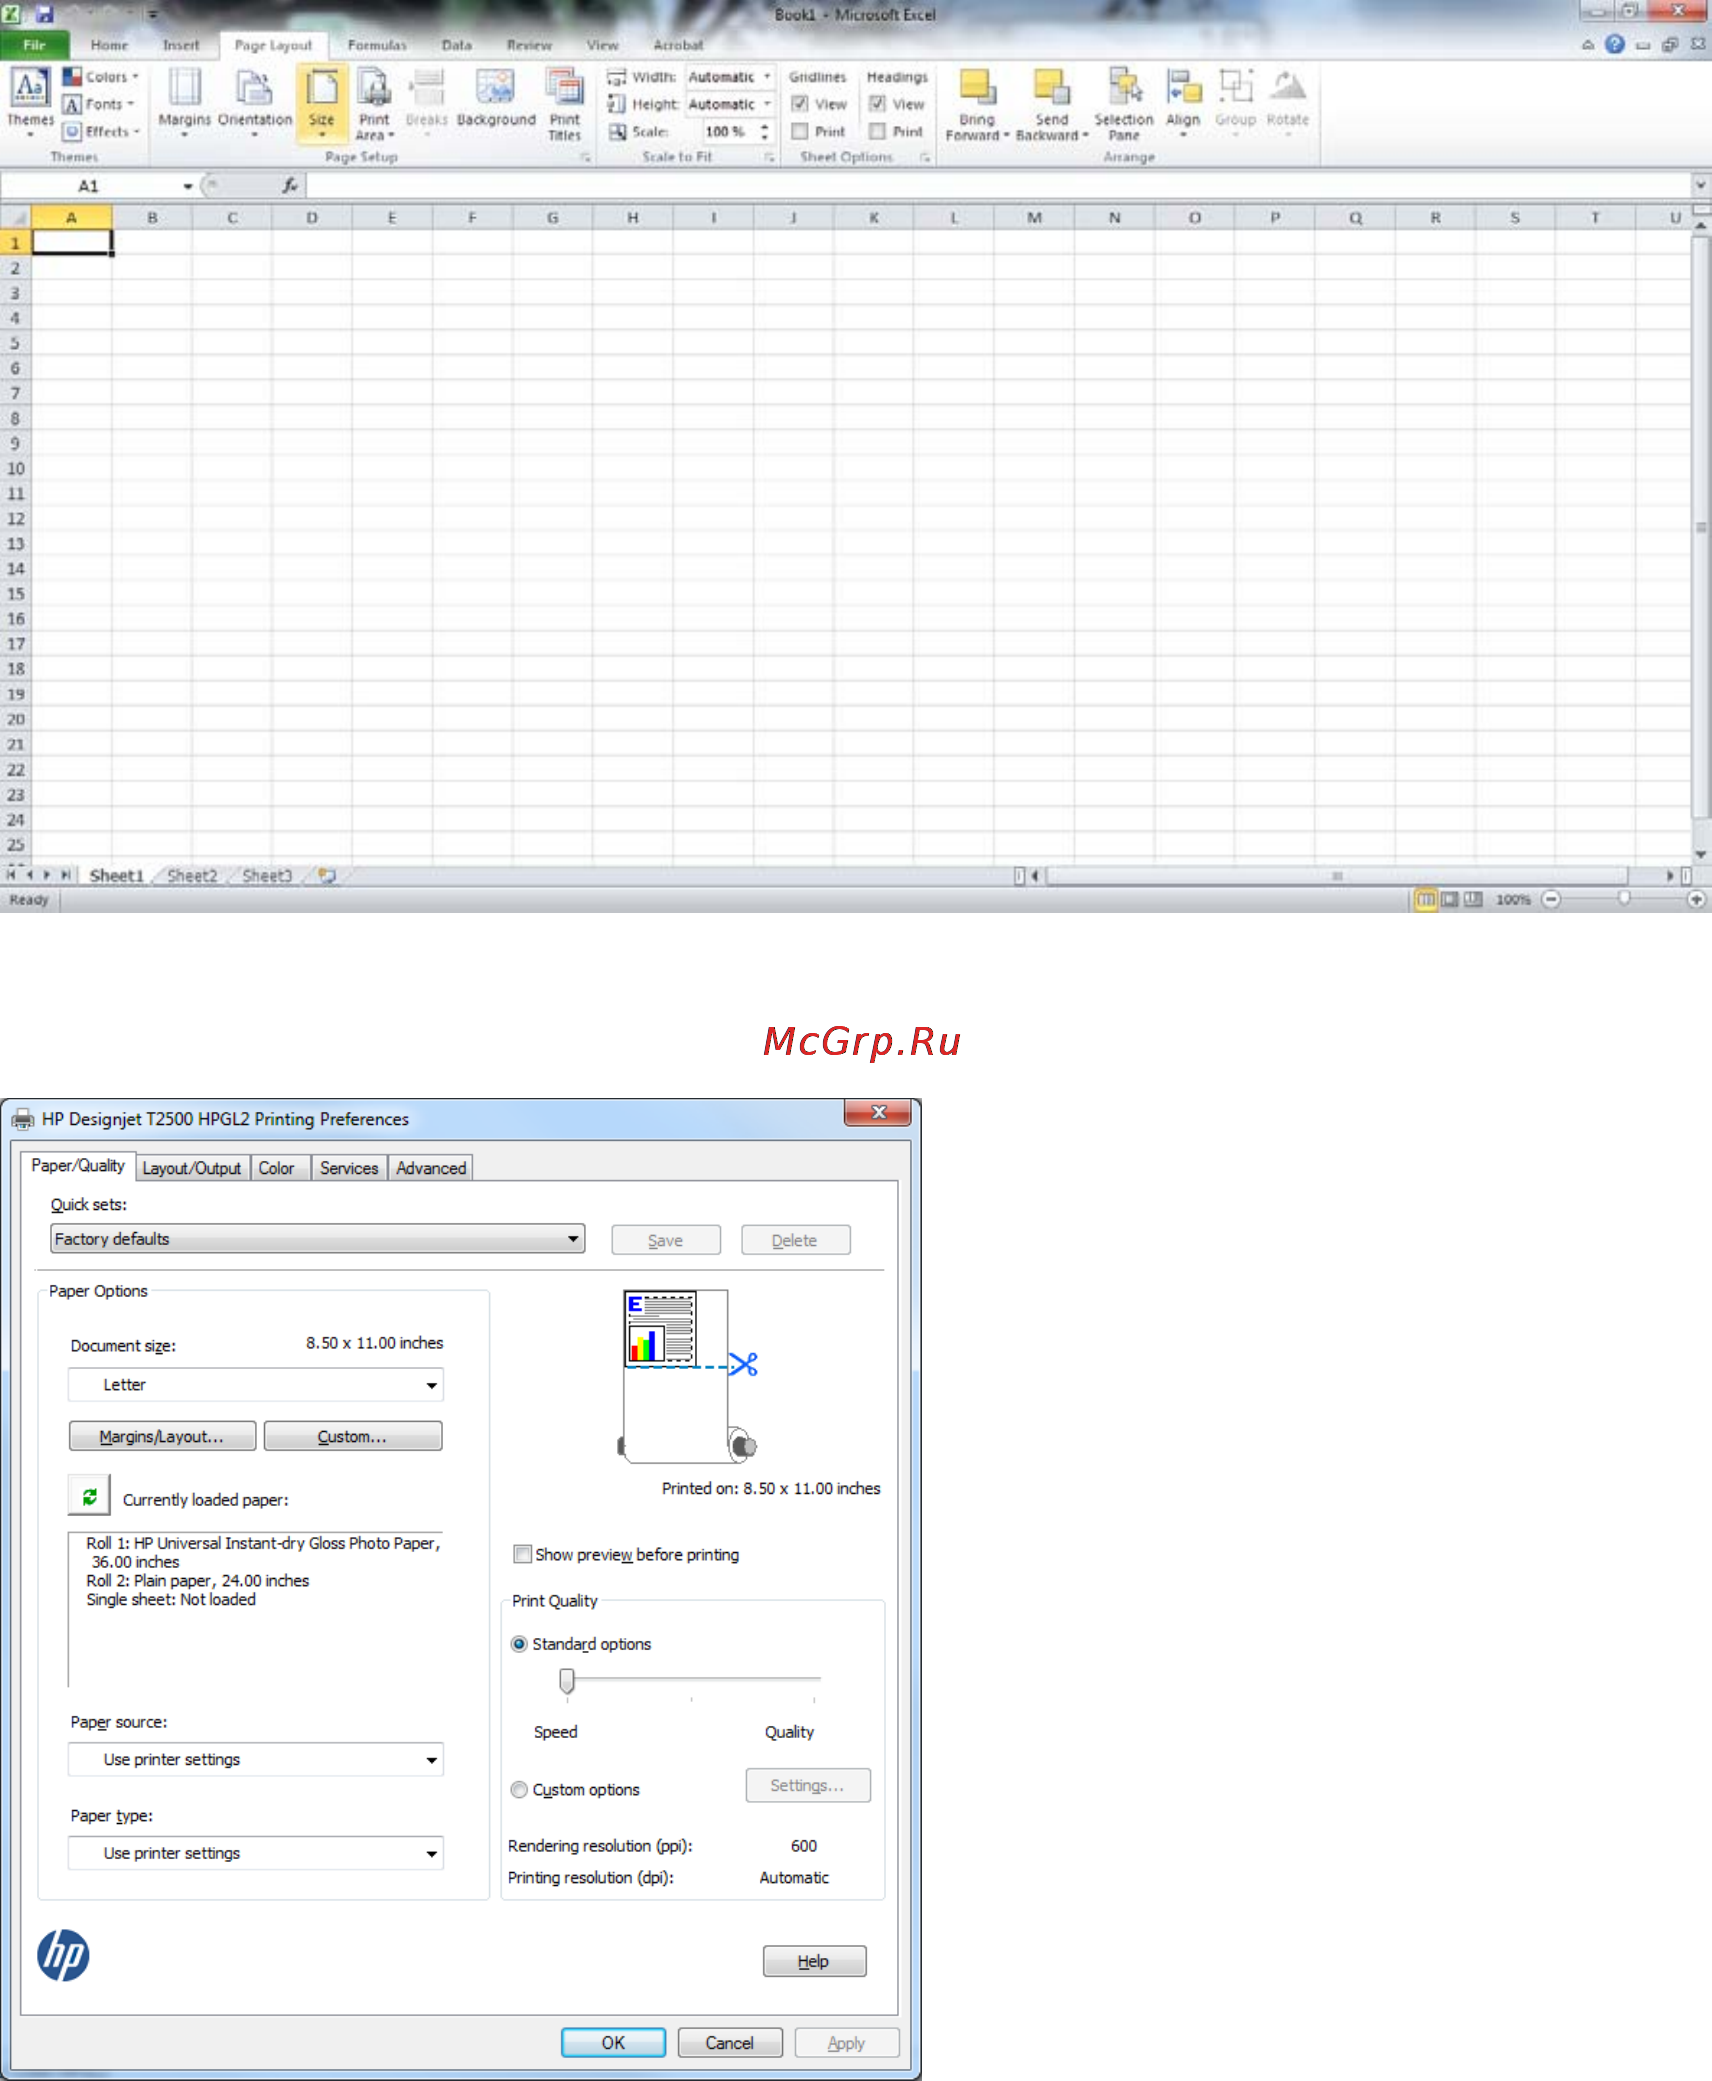Open Print Titles settings
1712x2081 pixels.
[x=564, y=104]
